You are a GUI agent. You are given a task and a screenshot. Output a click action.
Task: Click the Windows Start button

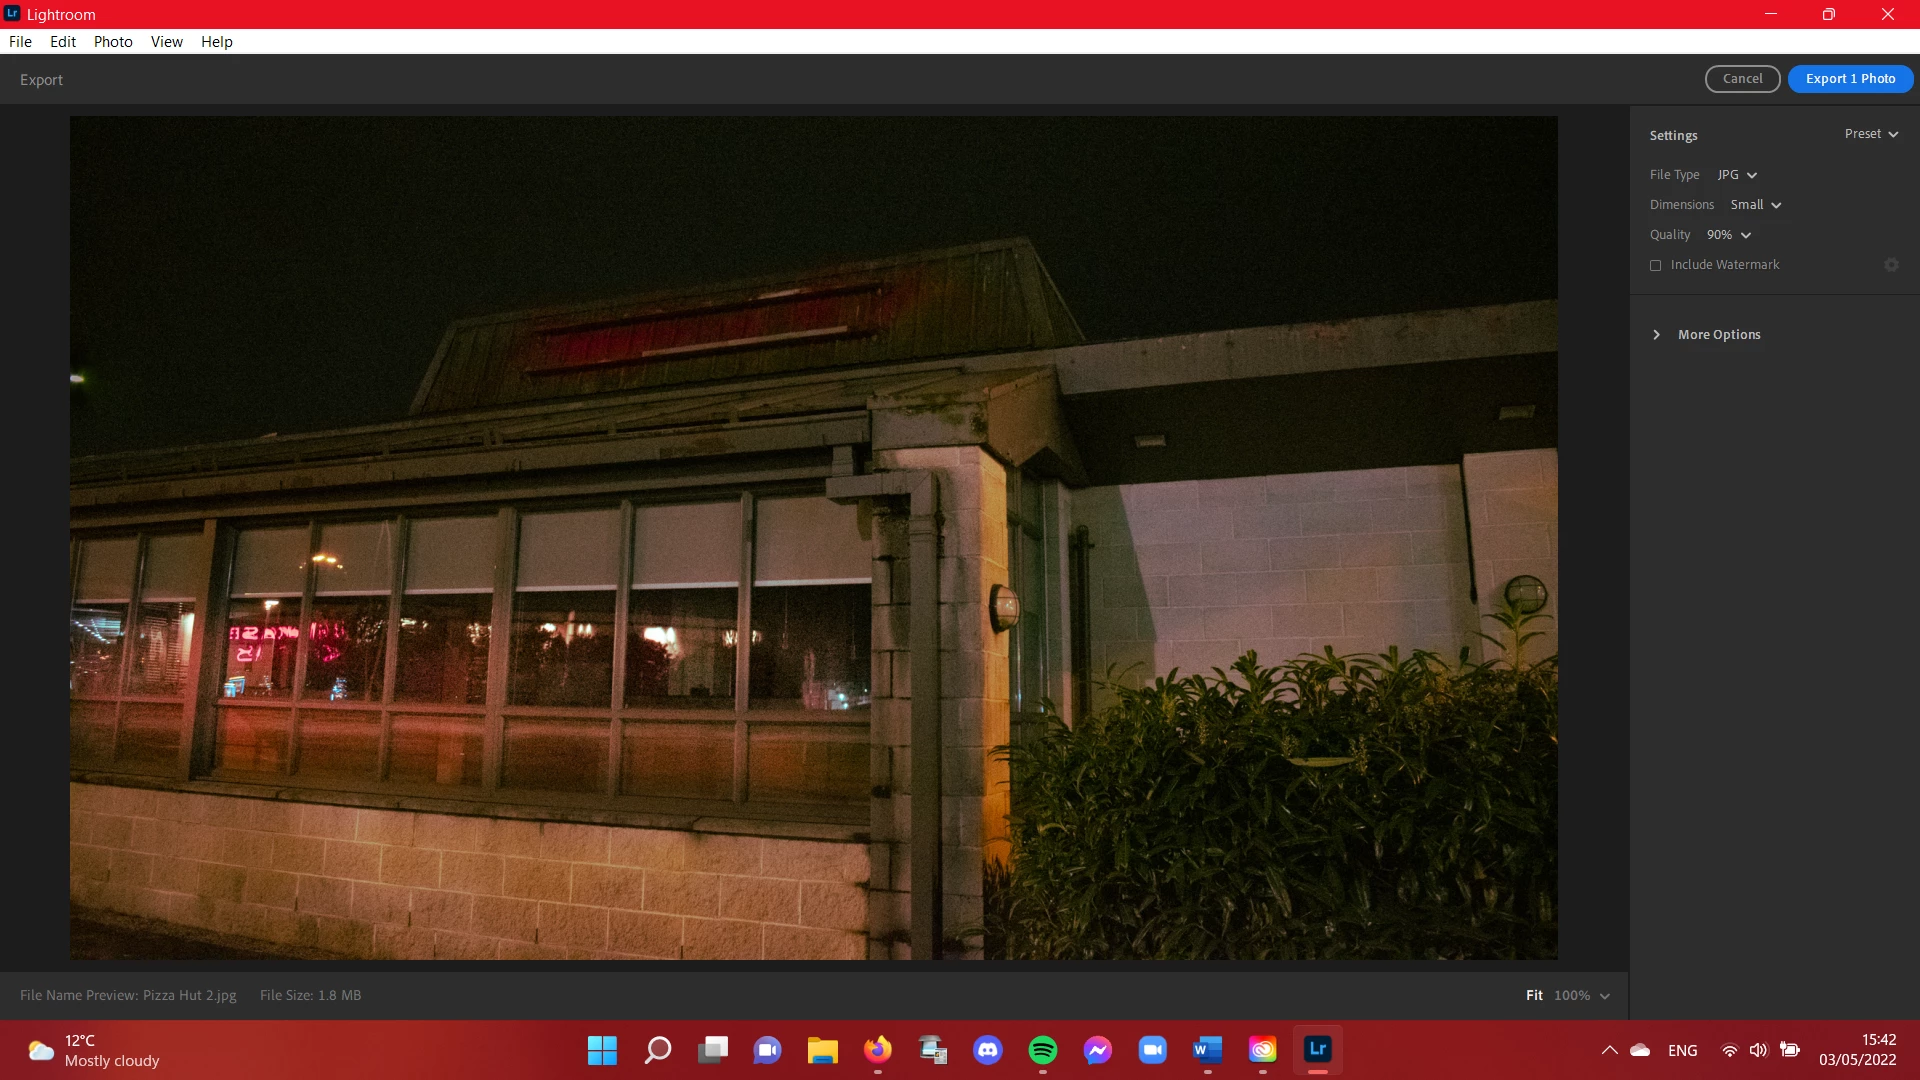[602, 1050]
